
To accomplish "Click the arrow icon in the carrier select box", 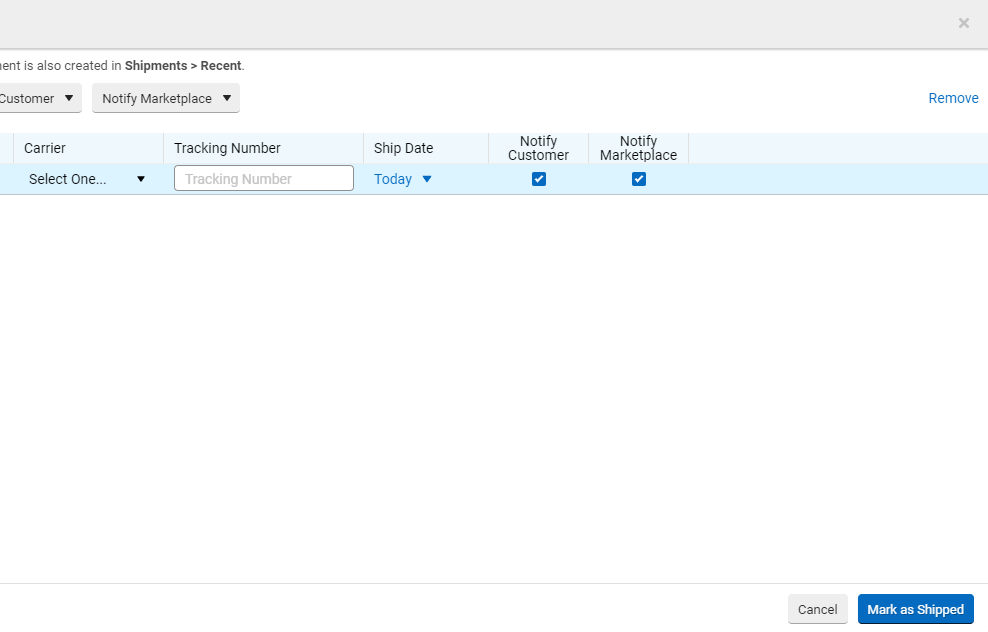I will pyautogui.click(x=141, y=179).
